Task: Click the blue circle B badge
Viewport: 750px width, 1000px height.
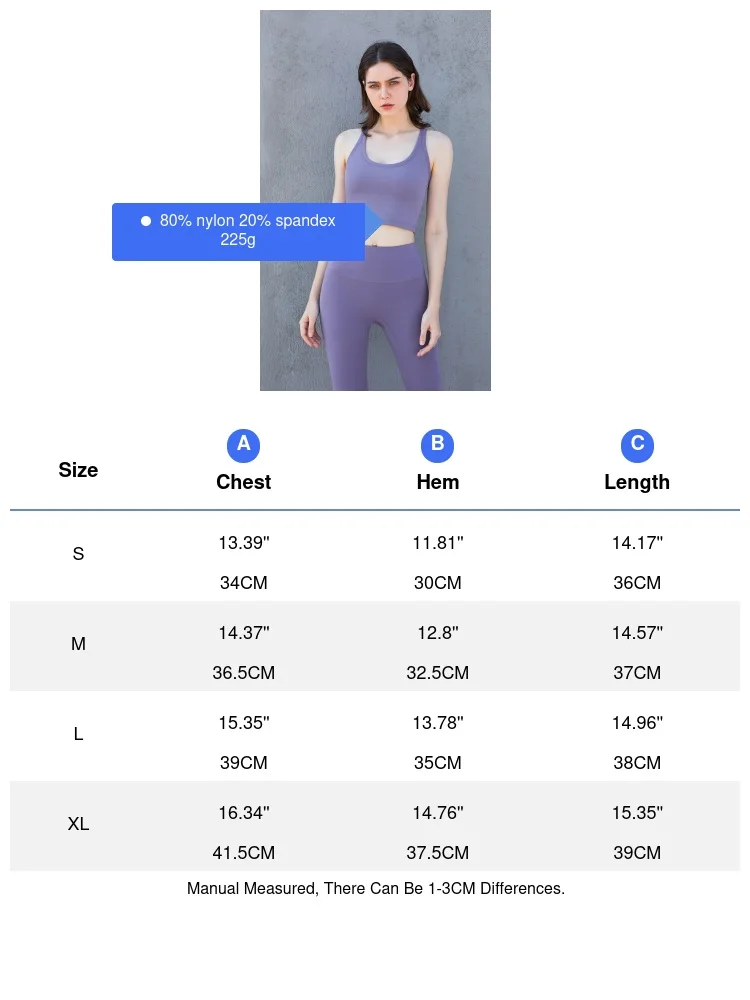Action: coord(437,445)
